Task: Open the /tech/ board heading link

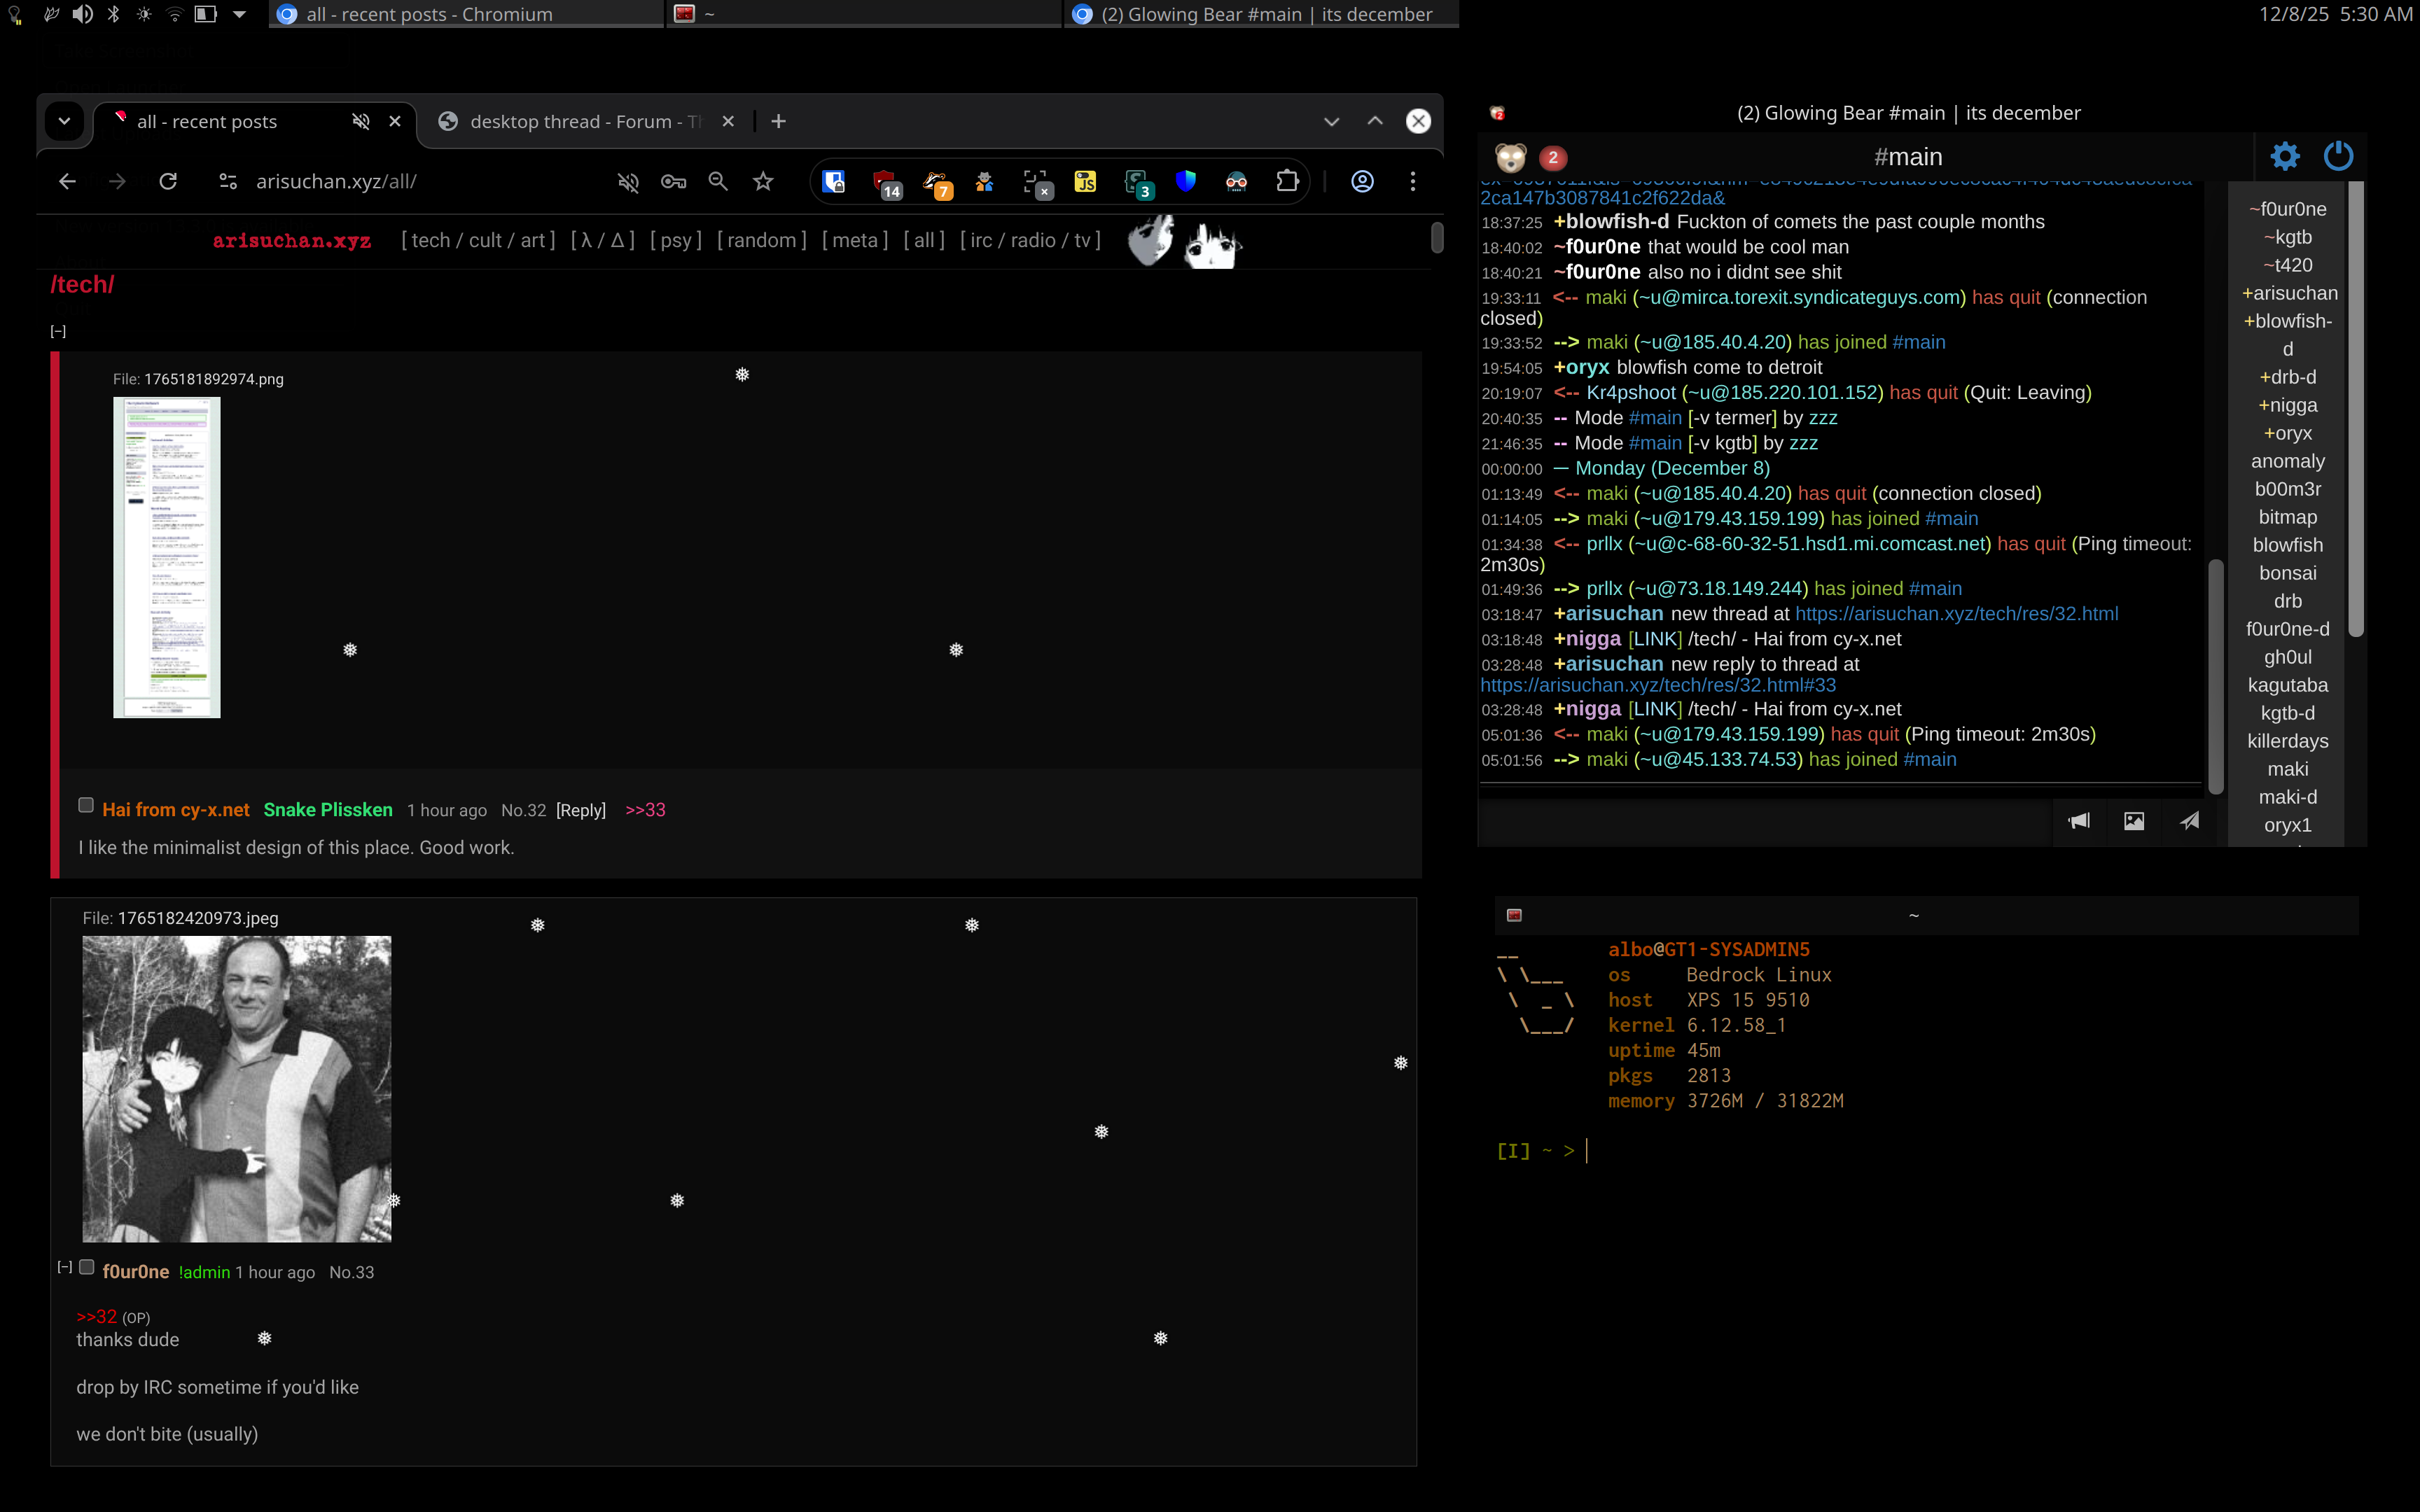Action: (82, 285)
